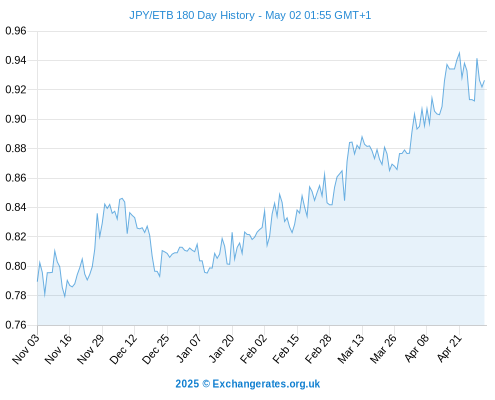The height and width of the screenshot is (400, 495).
Task: Click the 0.76 y-axis value label
Action: [16, 325]
